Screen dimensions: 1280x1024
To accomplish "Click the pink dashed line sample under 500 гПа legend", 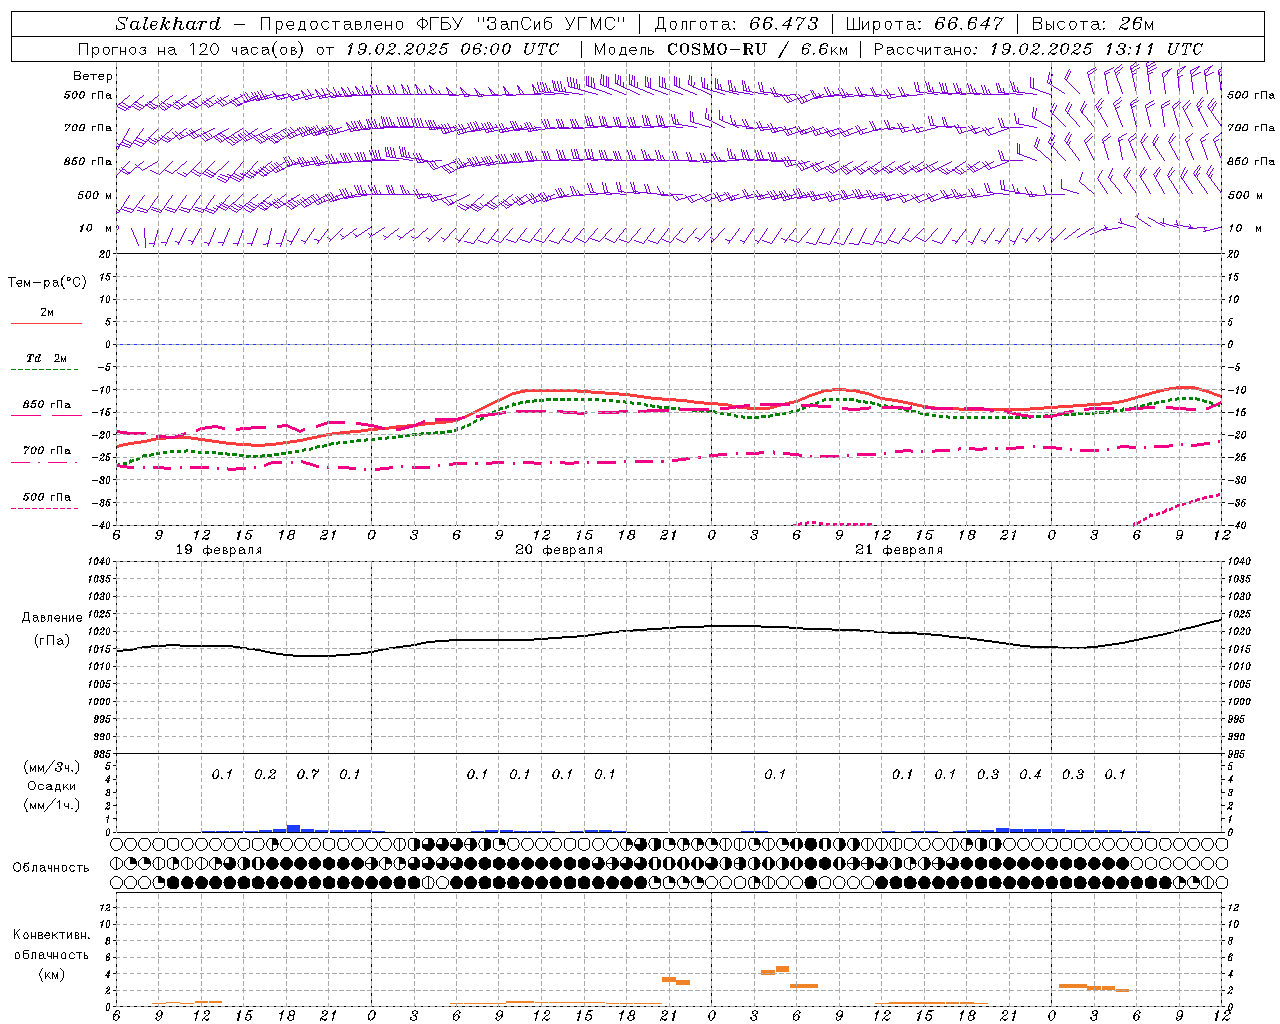I will [x=46, y=509].
